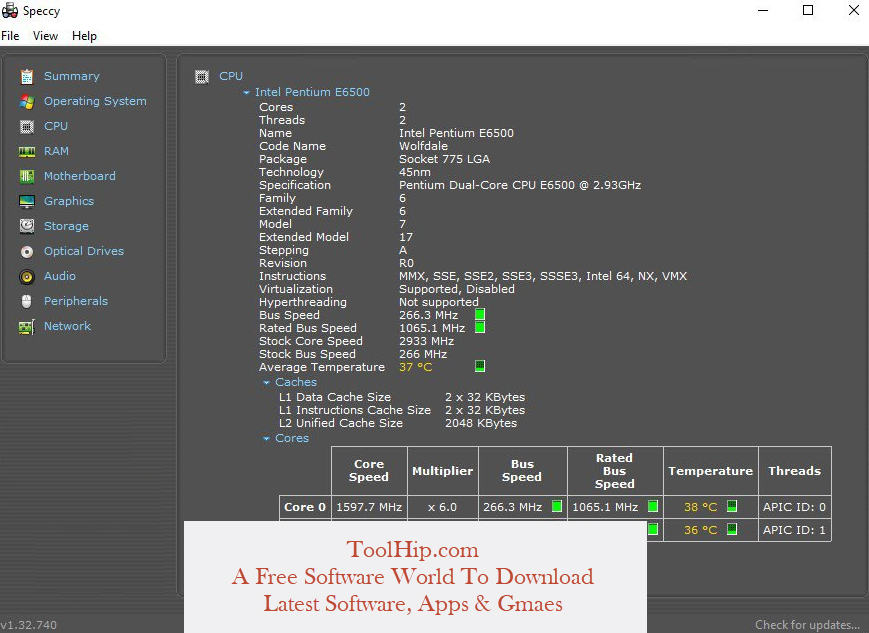Screen dimensions: 869x633
Task: Collapse the Cores section
Action: (x=267, y=438)
